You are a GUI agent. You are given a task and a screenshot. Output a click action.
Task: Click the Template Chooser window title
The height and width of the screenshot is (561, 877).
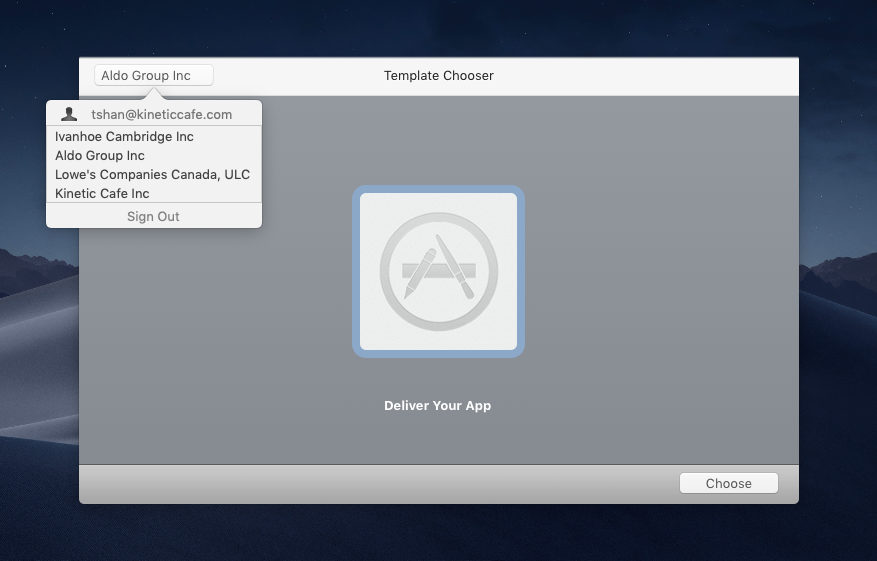point(438,76)
